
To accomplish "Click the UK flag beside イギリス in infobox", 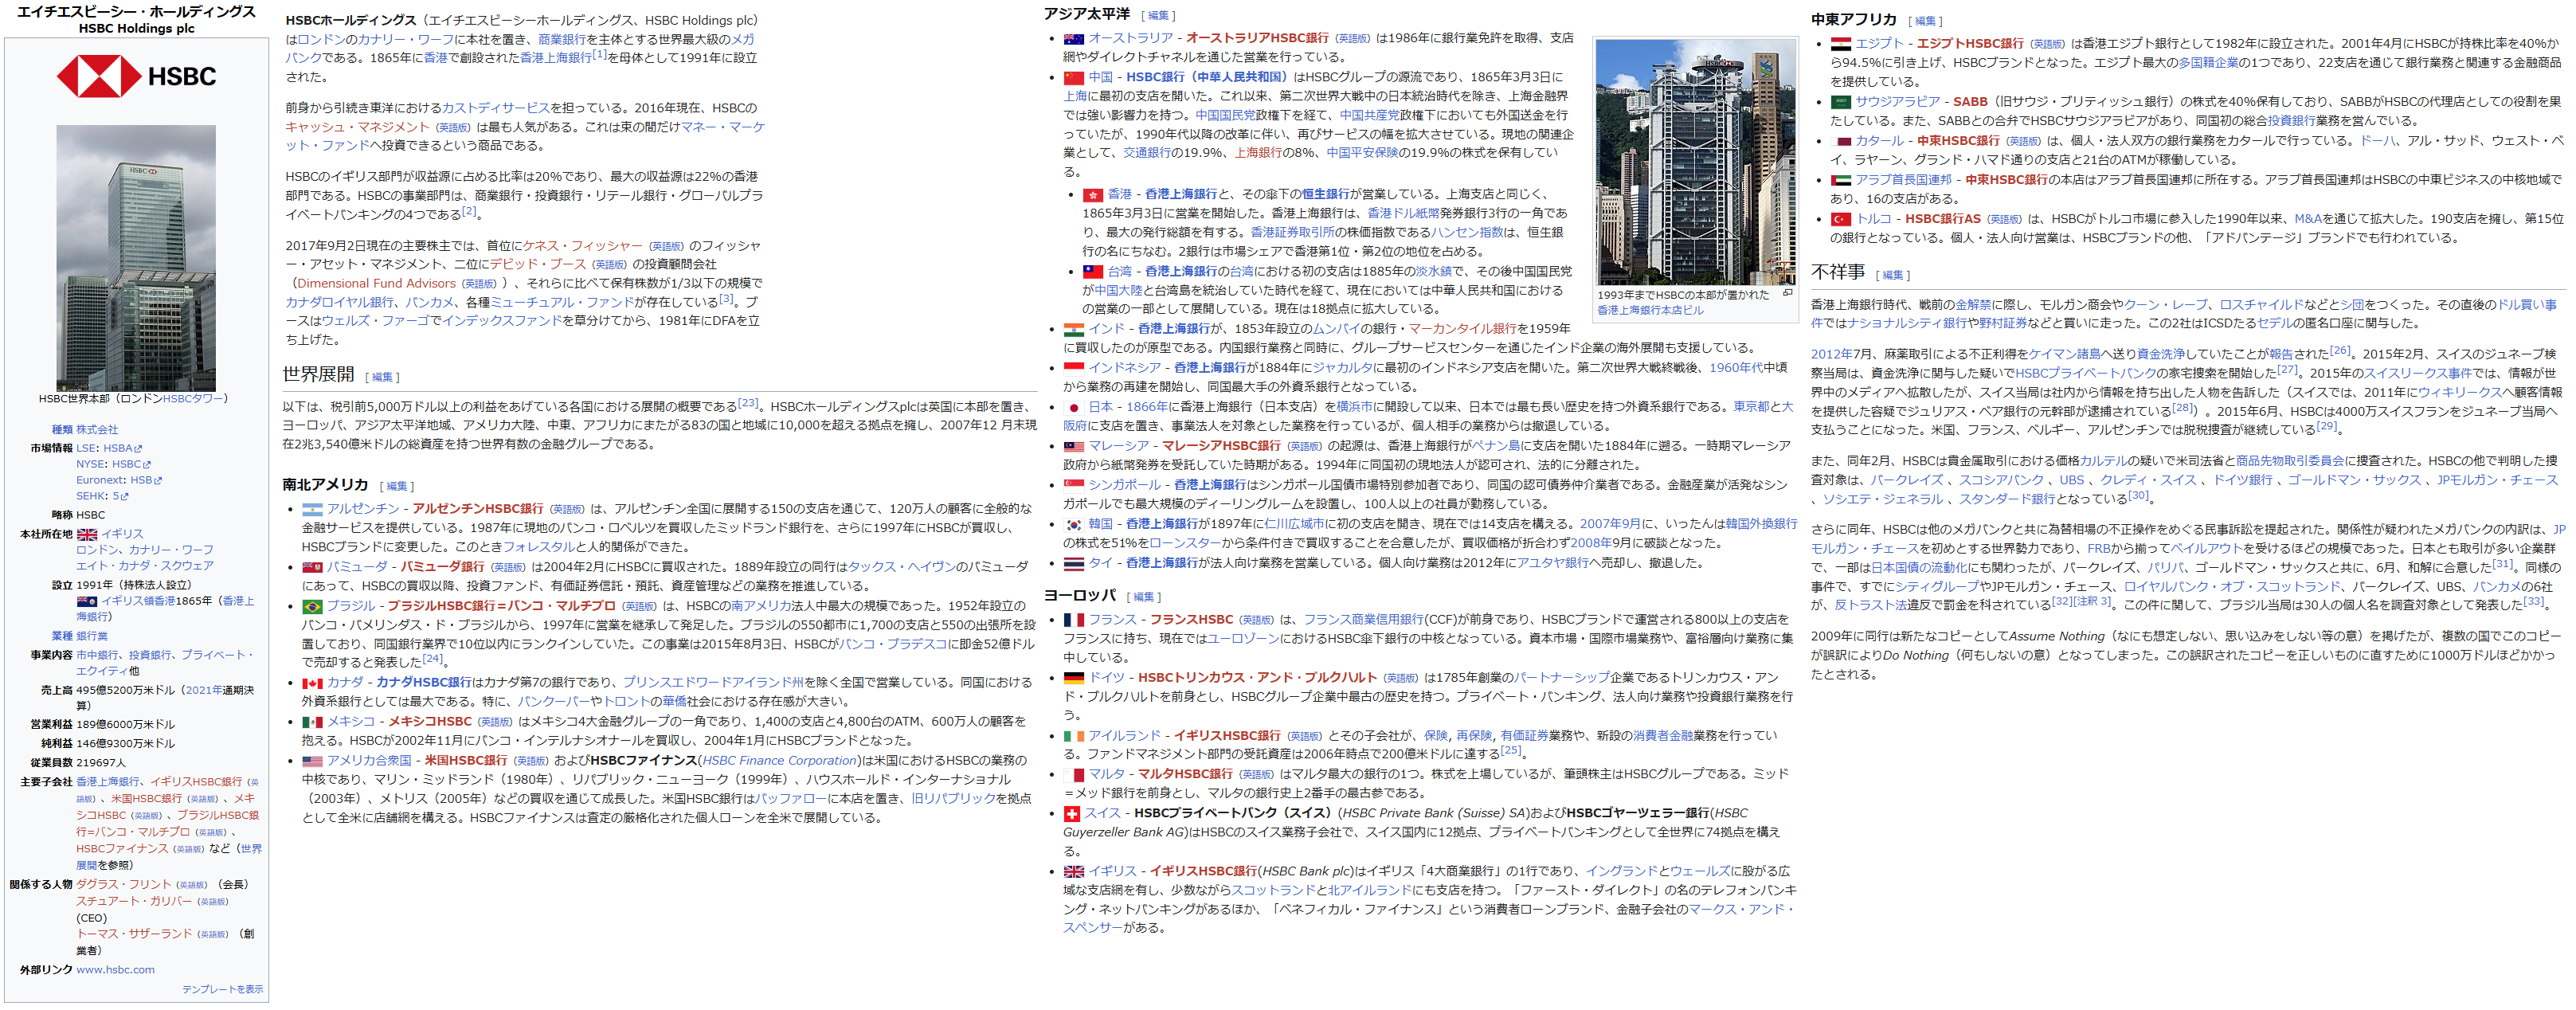I will [x=87, y=535].
